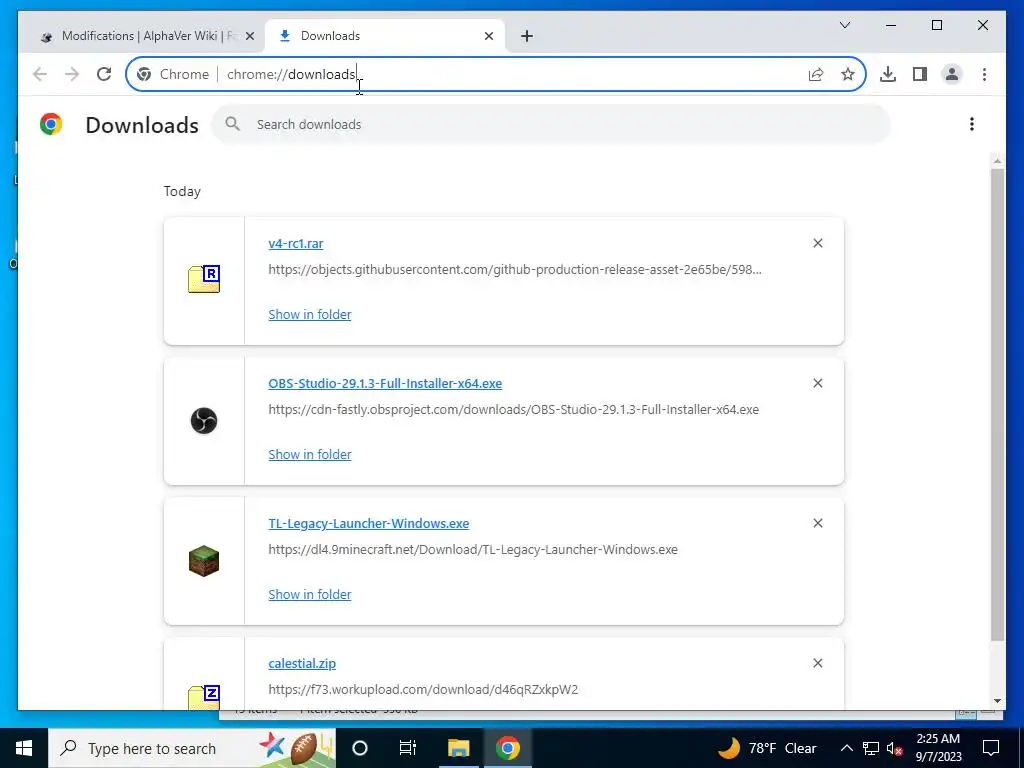
Task: Open the Downloads page more actions menu
Action: click(972, 124)
